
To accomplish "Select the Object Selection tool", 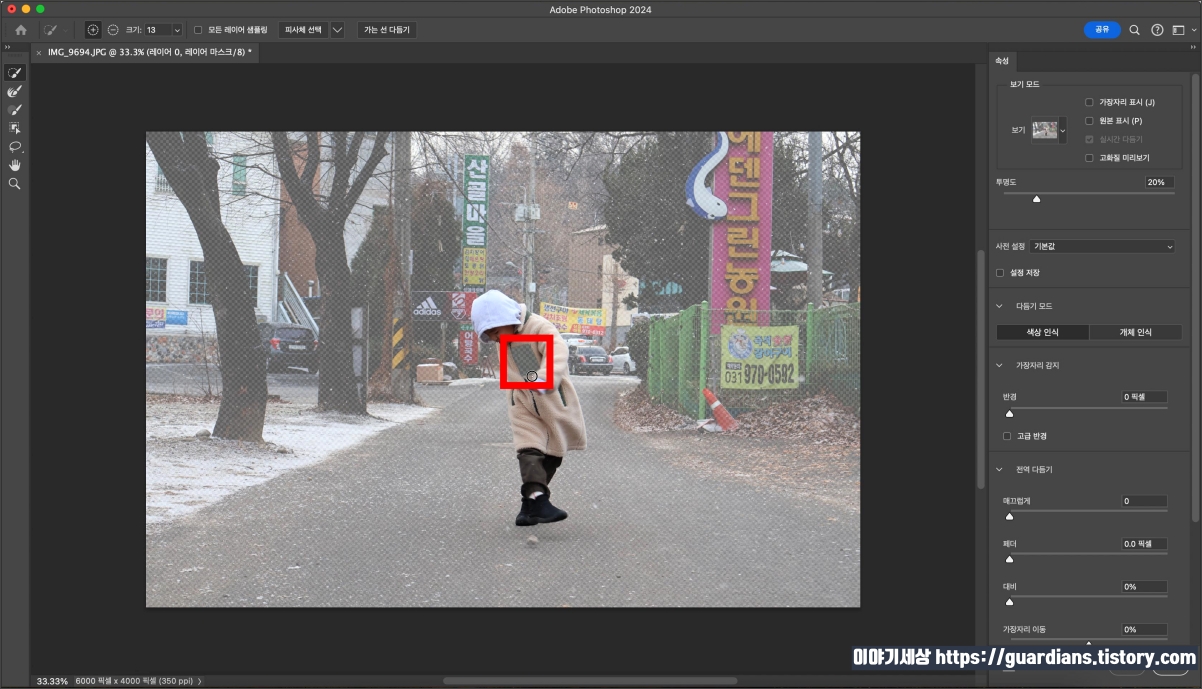I will [x=15, y=128].
